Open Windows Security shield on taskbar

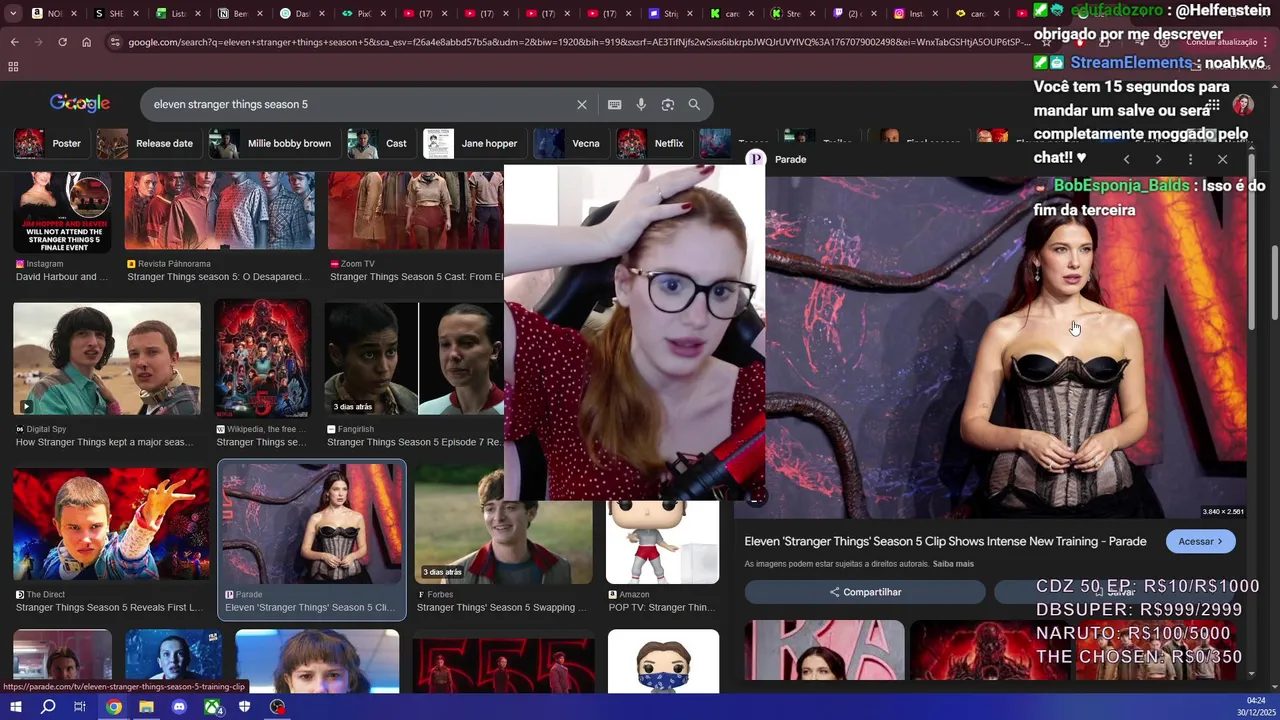click(245, 707)
